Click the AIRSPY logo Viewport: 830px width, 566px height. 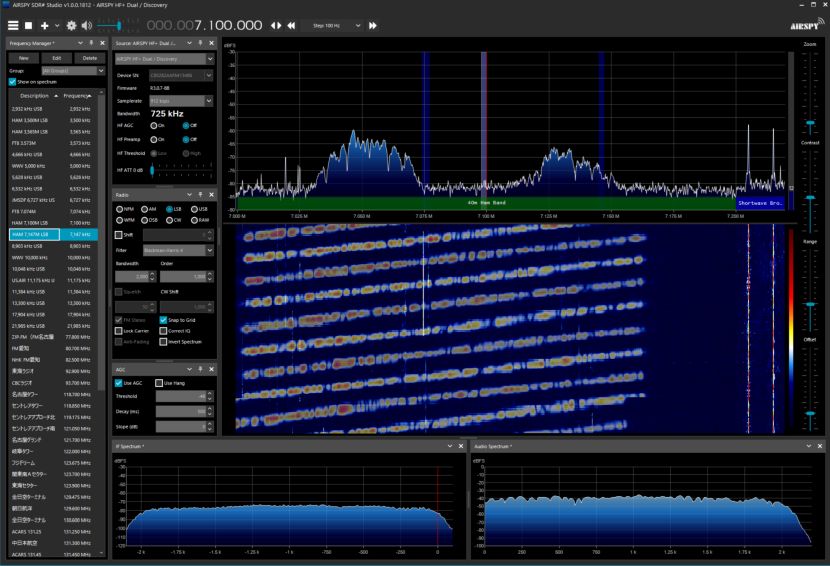[807, 24]
